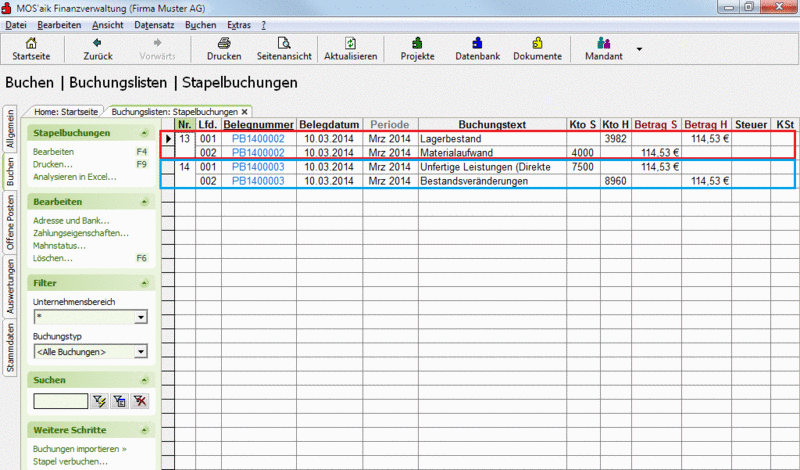The width and height of the screenshot is (800, 470).
Task: Click account 7500 in Kto S column
Action: [x=582, y=167]
